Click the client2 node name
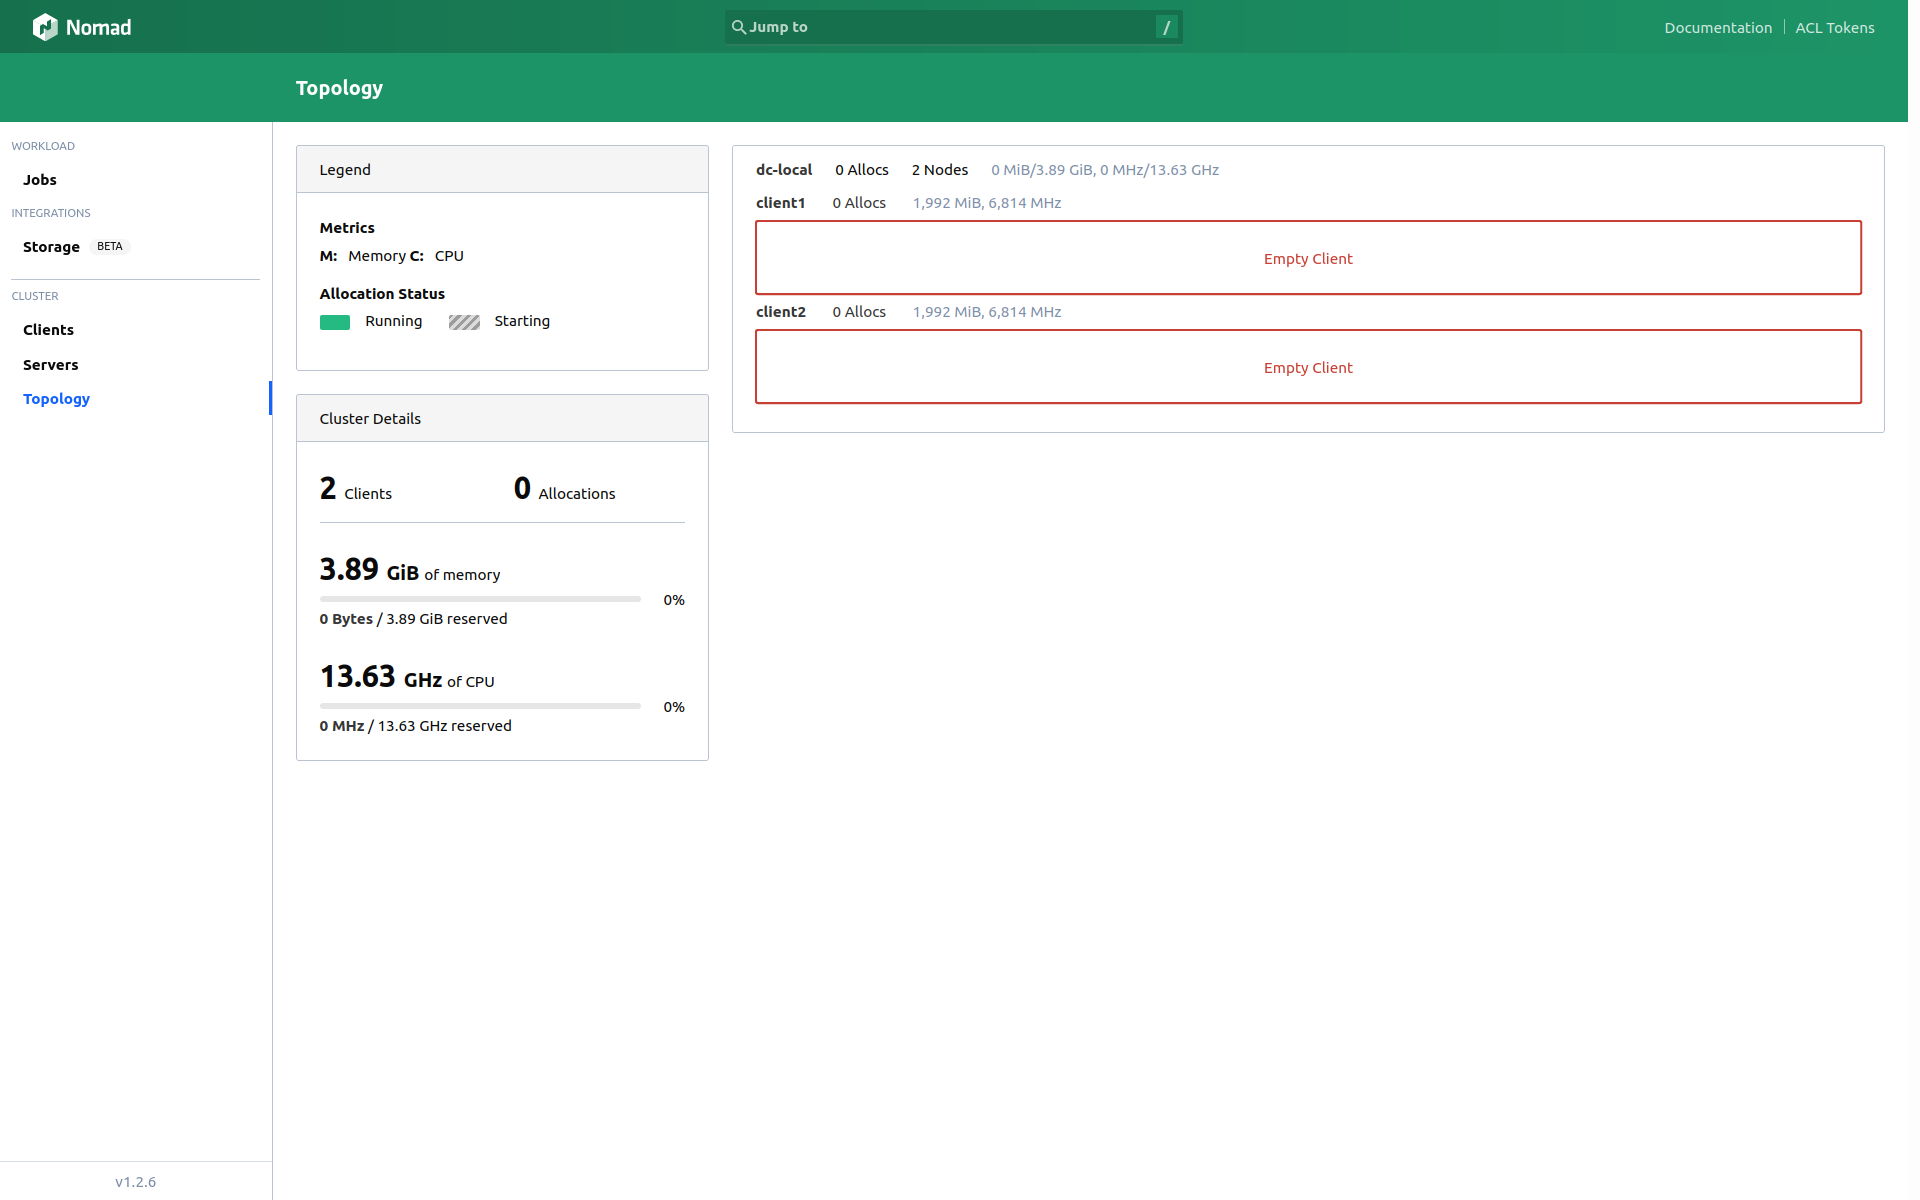The image size is (1920, 1200). 780,312
